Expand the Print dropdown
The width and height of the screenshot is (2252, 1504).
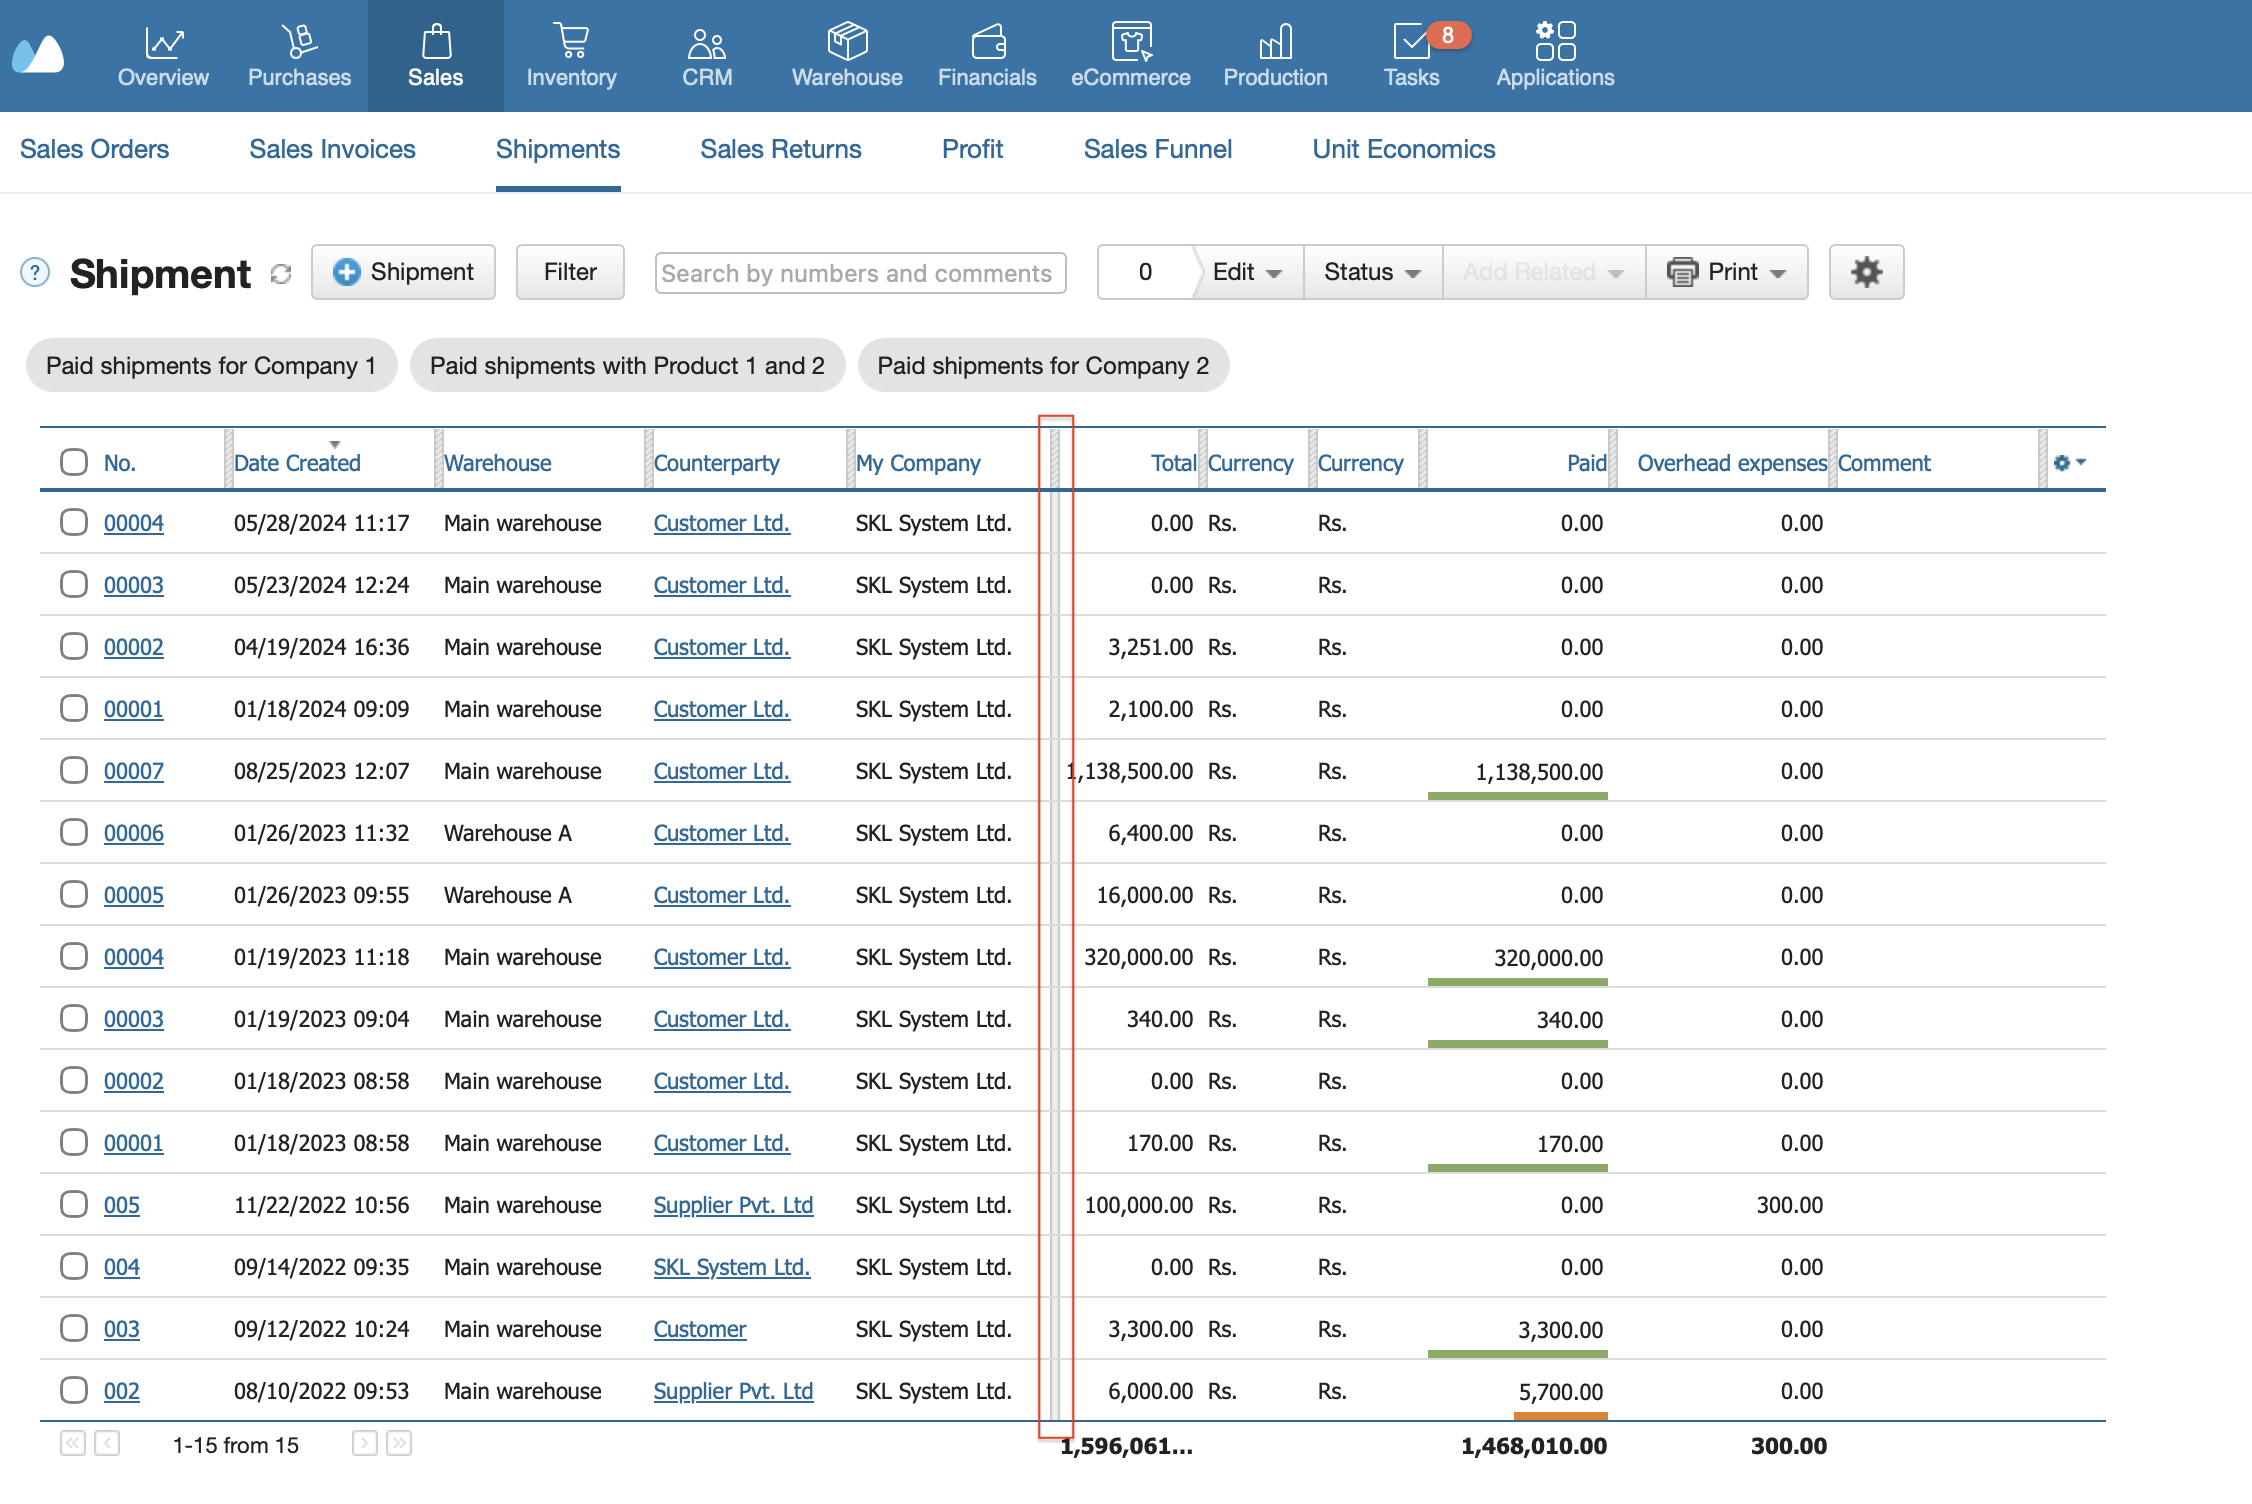(1727, 272)
